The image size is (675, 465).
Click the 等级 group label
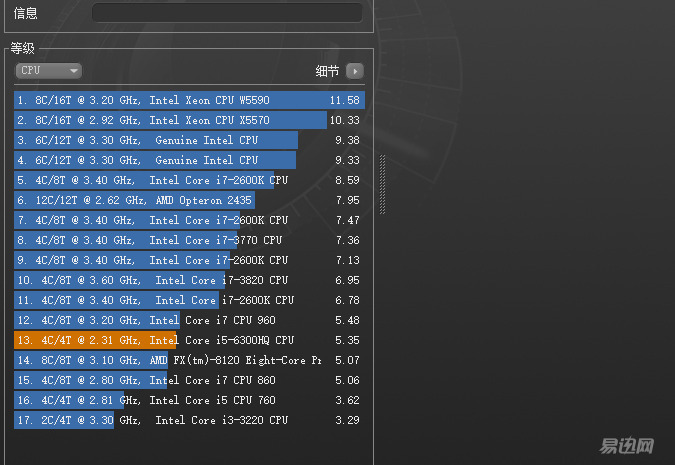(x=22, y=48)
